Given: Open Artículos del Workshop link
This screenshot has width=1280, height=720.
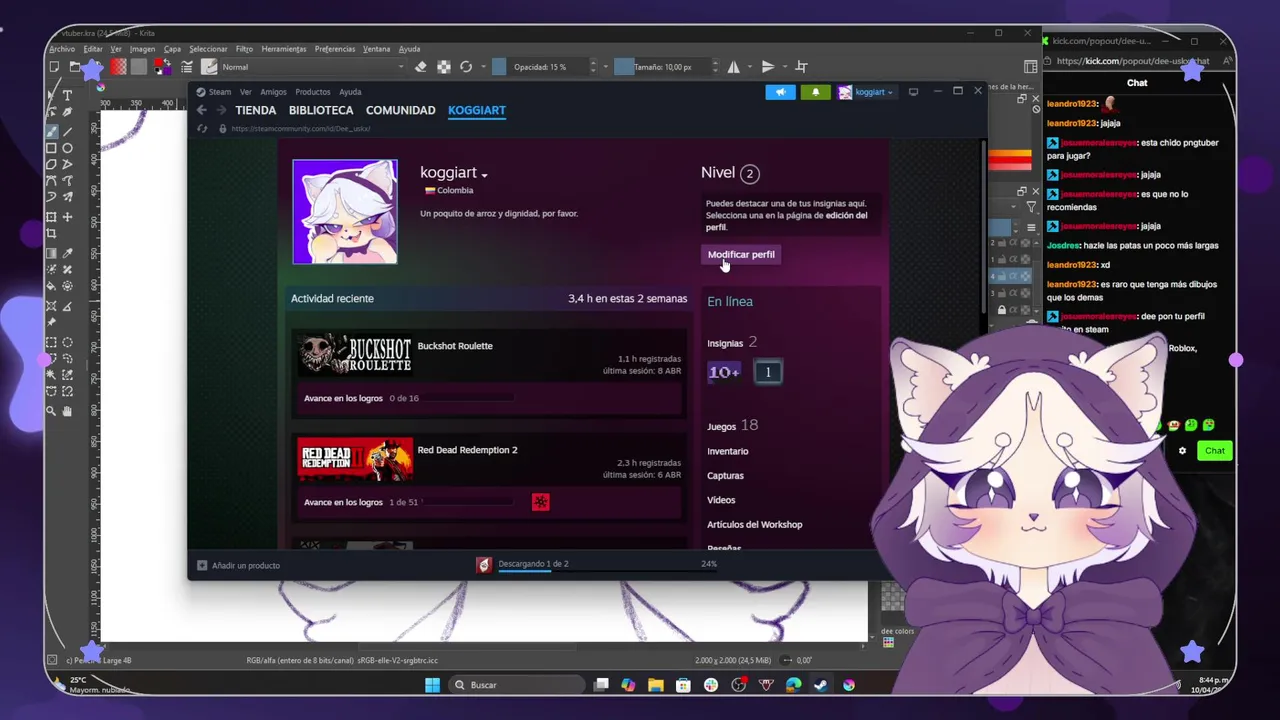Looking at the screenshot, I should (754, 524).
